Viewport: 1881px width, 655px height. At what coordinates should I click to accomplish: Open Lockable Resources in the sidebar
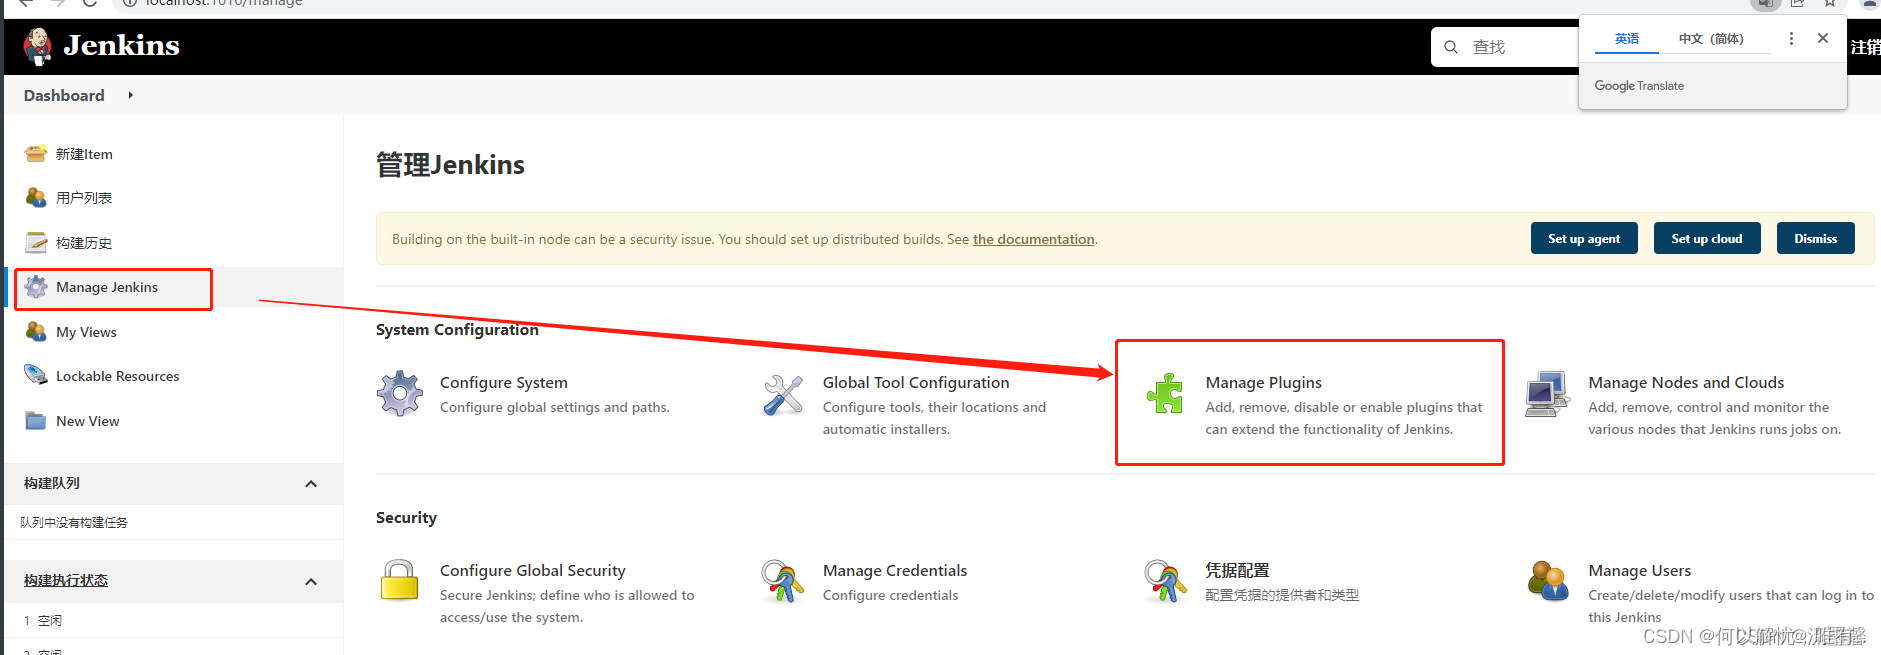point(118,376)
